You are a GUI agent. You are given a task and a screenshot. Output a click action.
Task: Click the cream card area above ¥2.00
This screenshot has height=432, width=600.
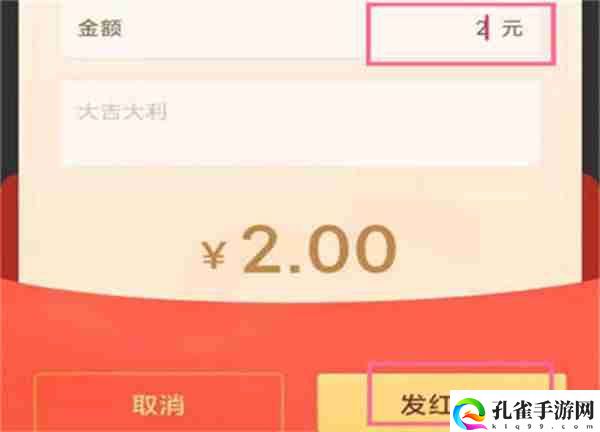[300, 195]
